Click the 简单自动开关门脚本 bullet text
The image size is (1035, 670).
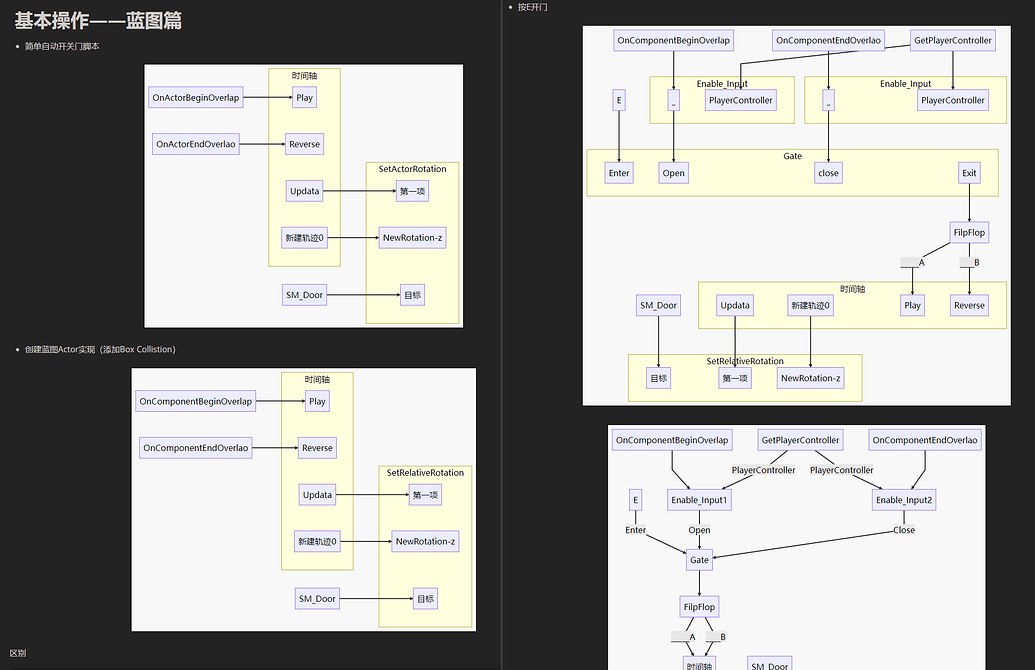(62, 46)
